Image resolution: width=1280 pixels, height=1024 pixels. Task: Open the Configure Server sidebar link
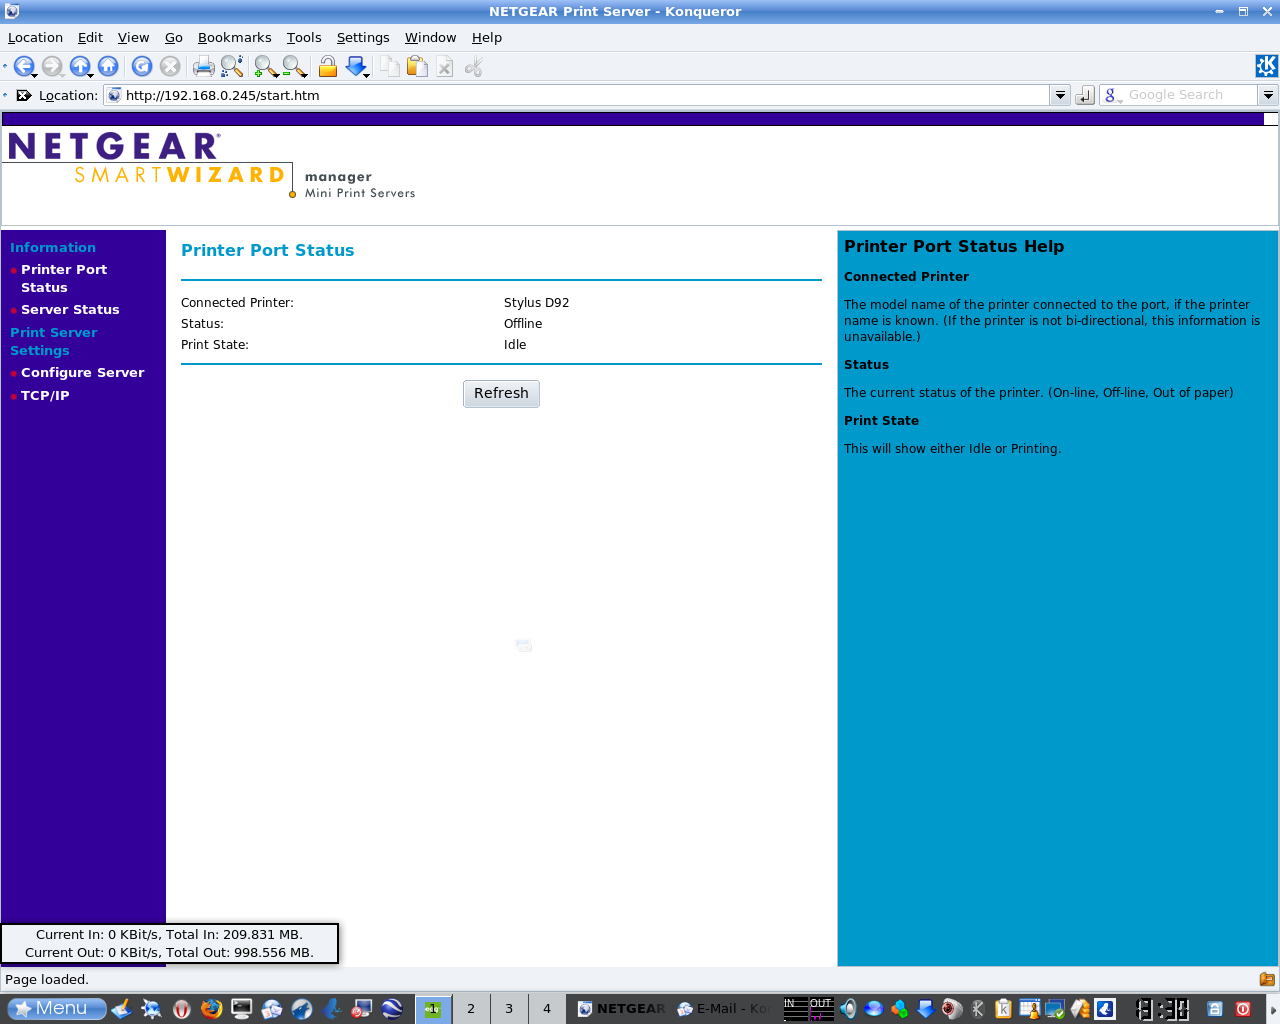point(83,373)
